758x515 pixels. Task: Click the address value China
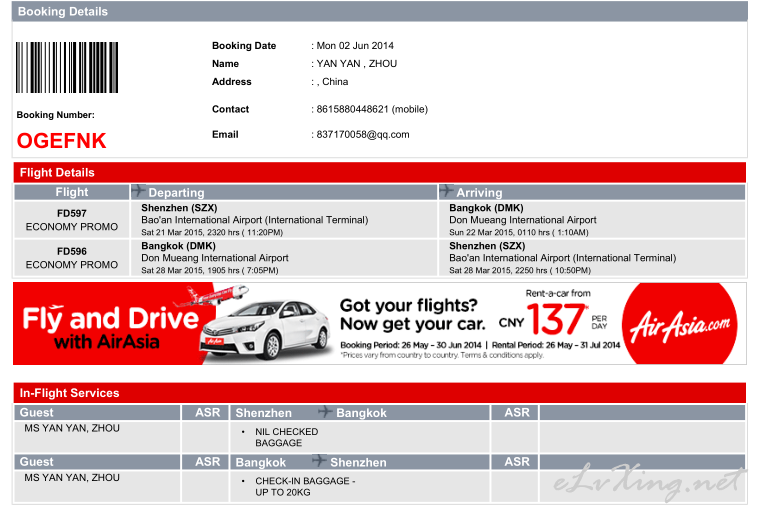pyautogui.click(x=335, y=82)
